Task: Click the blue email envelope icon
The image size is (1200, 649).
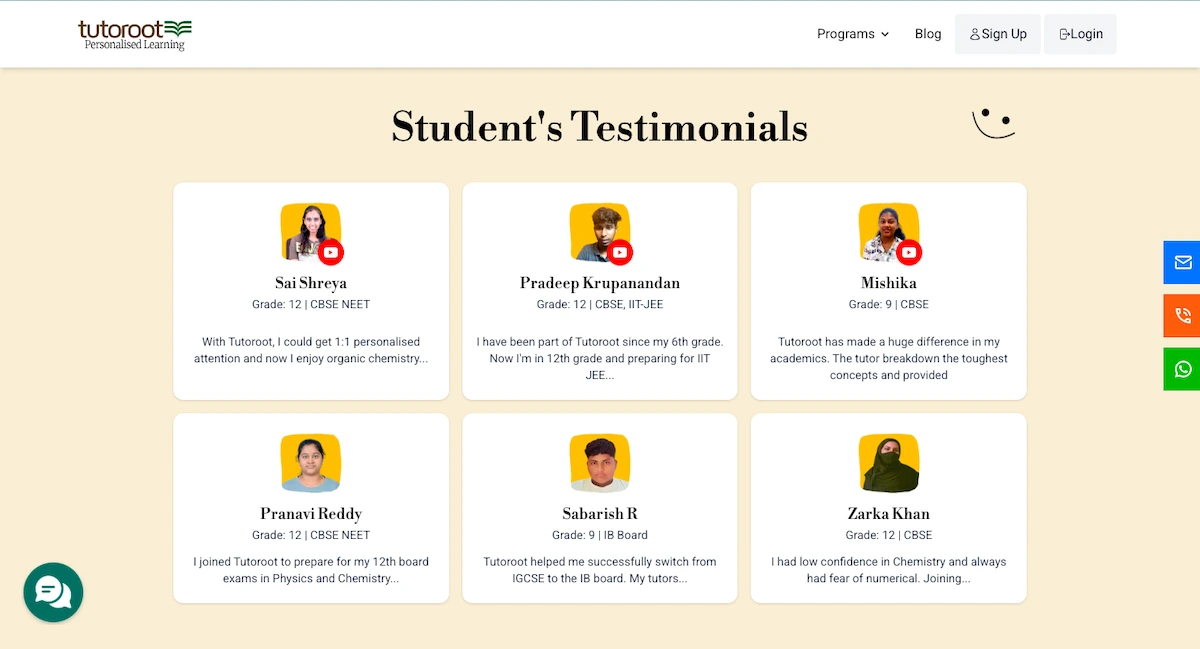Action: (x=1182, y=262)
